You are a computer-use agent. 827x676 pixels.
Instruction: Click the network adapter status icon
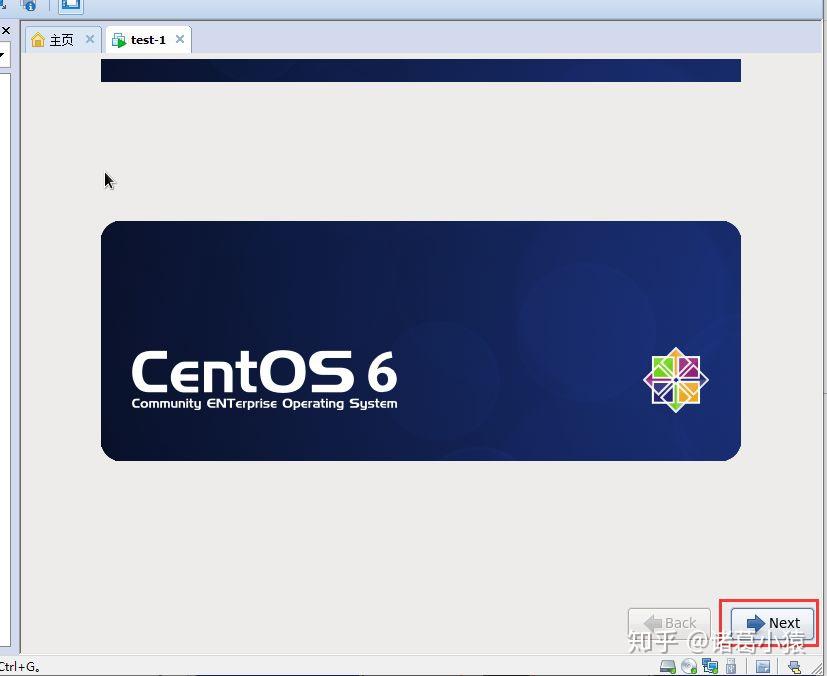click(710, 665)
